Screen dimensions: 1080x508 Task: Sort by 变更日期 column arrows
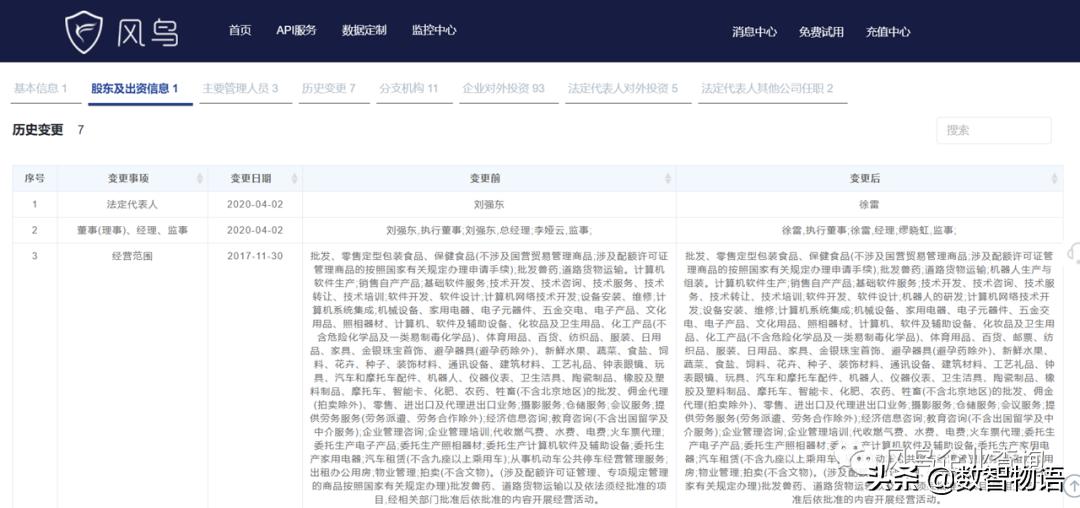tap(294, 178)
